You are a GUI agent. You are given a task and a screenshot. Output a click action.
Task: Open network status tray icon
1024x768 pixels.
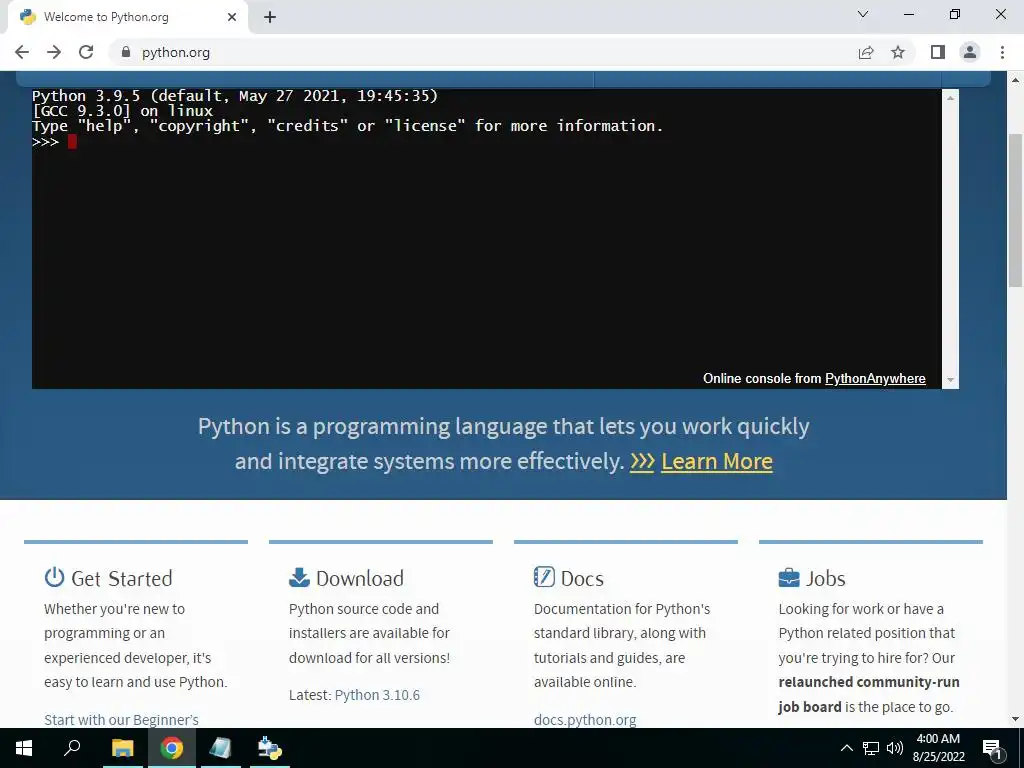(x=871, y=748)
